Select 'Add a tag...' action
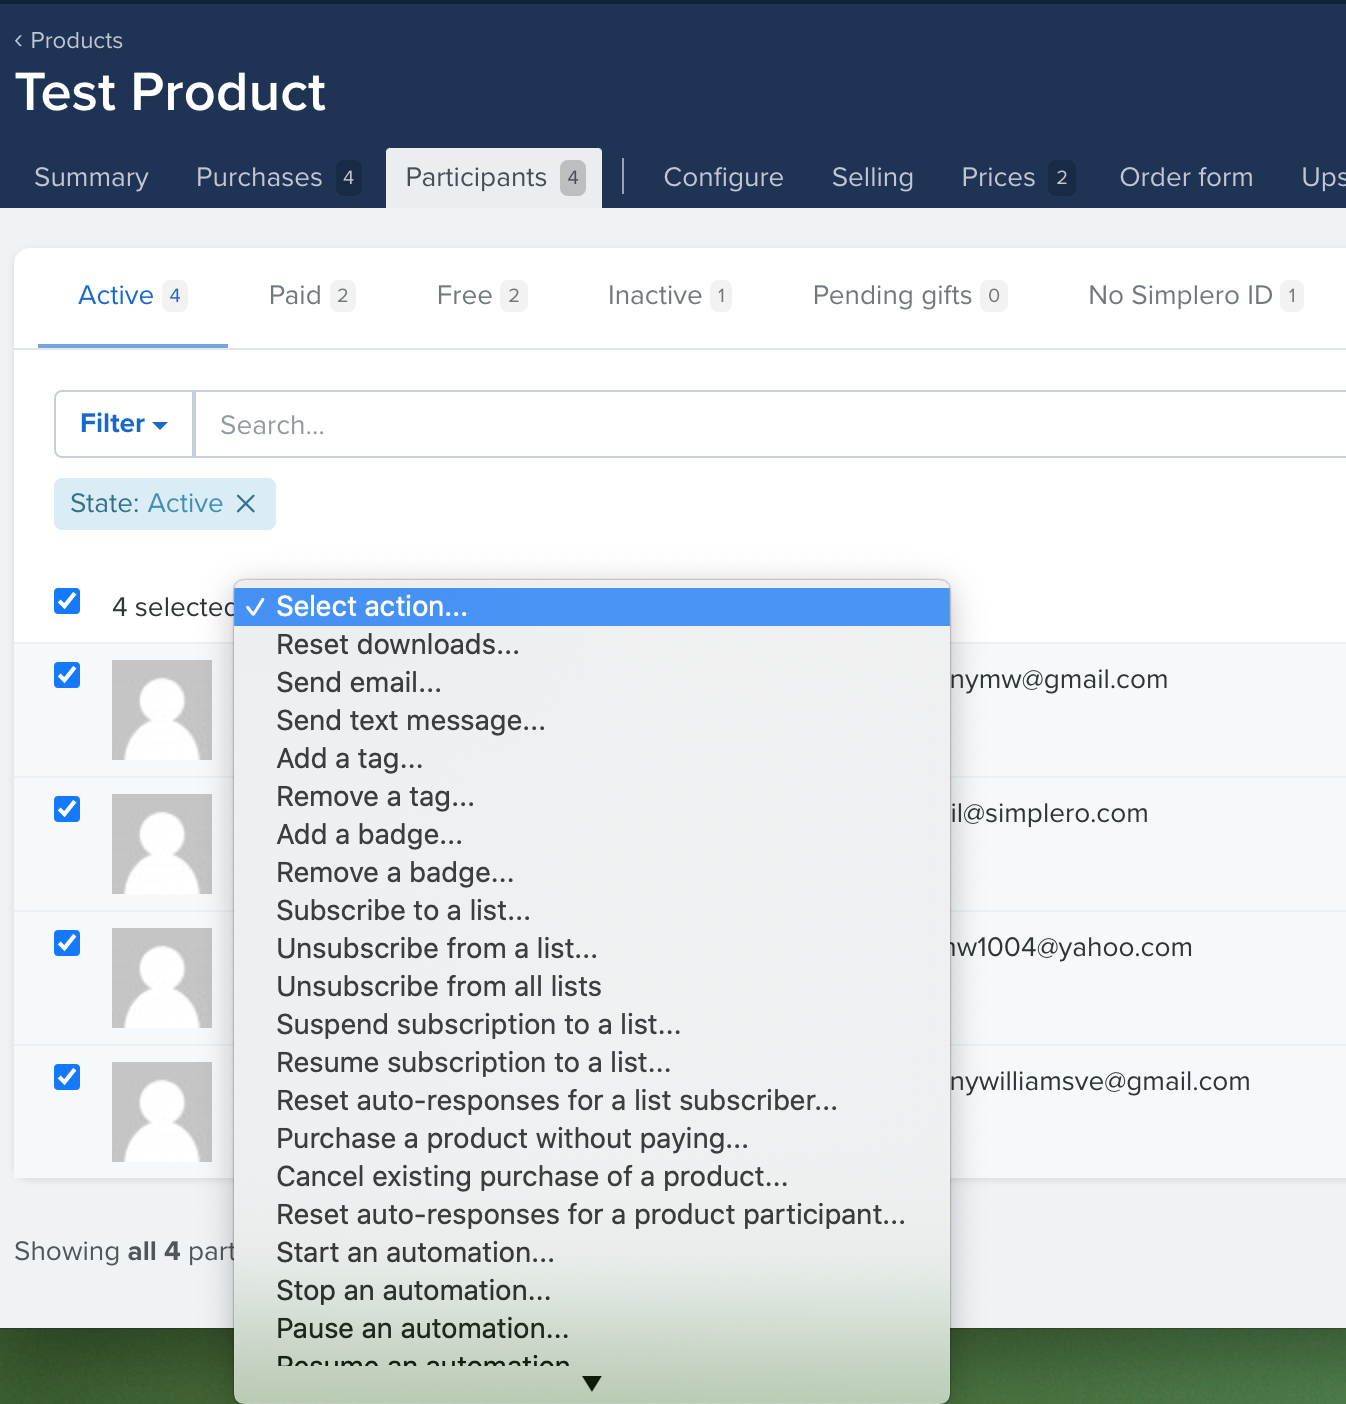 350,759
